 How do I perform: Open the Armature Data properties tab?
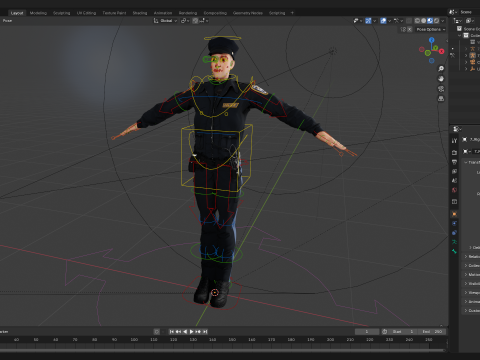point(454,242)
